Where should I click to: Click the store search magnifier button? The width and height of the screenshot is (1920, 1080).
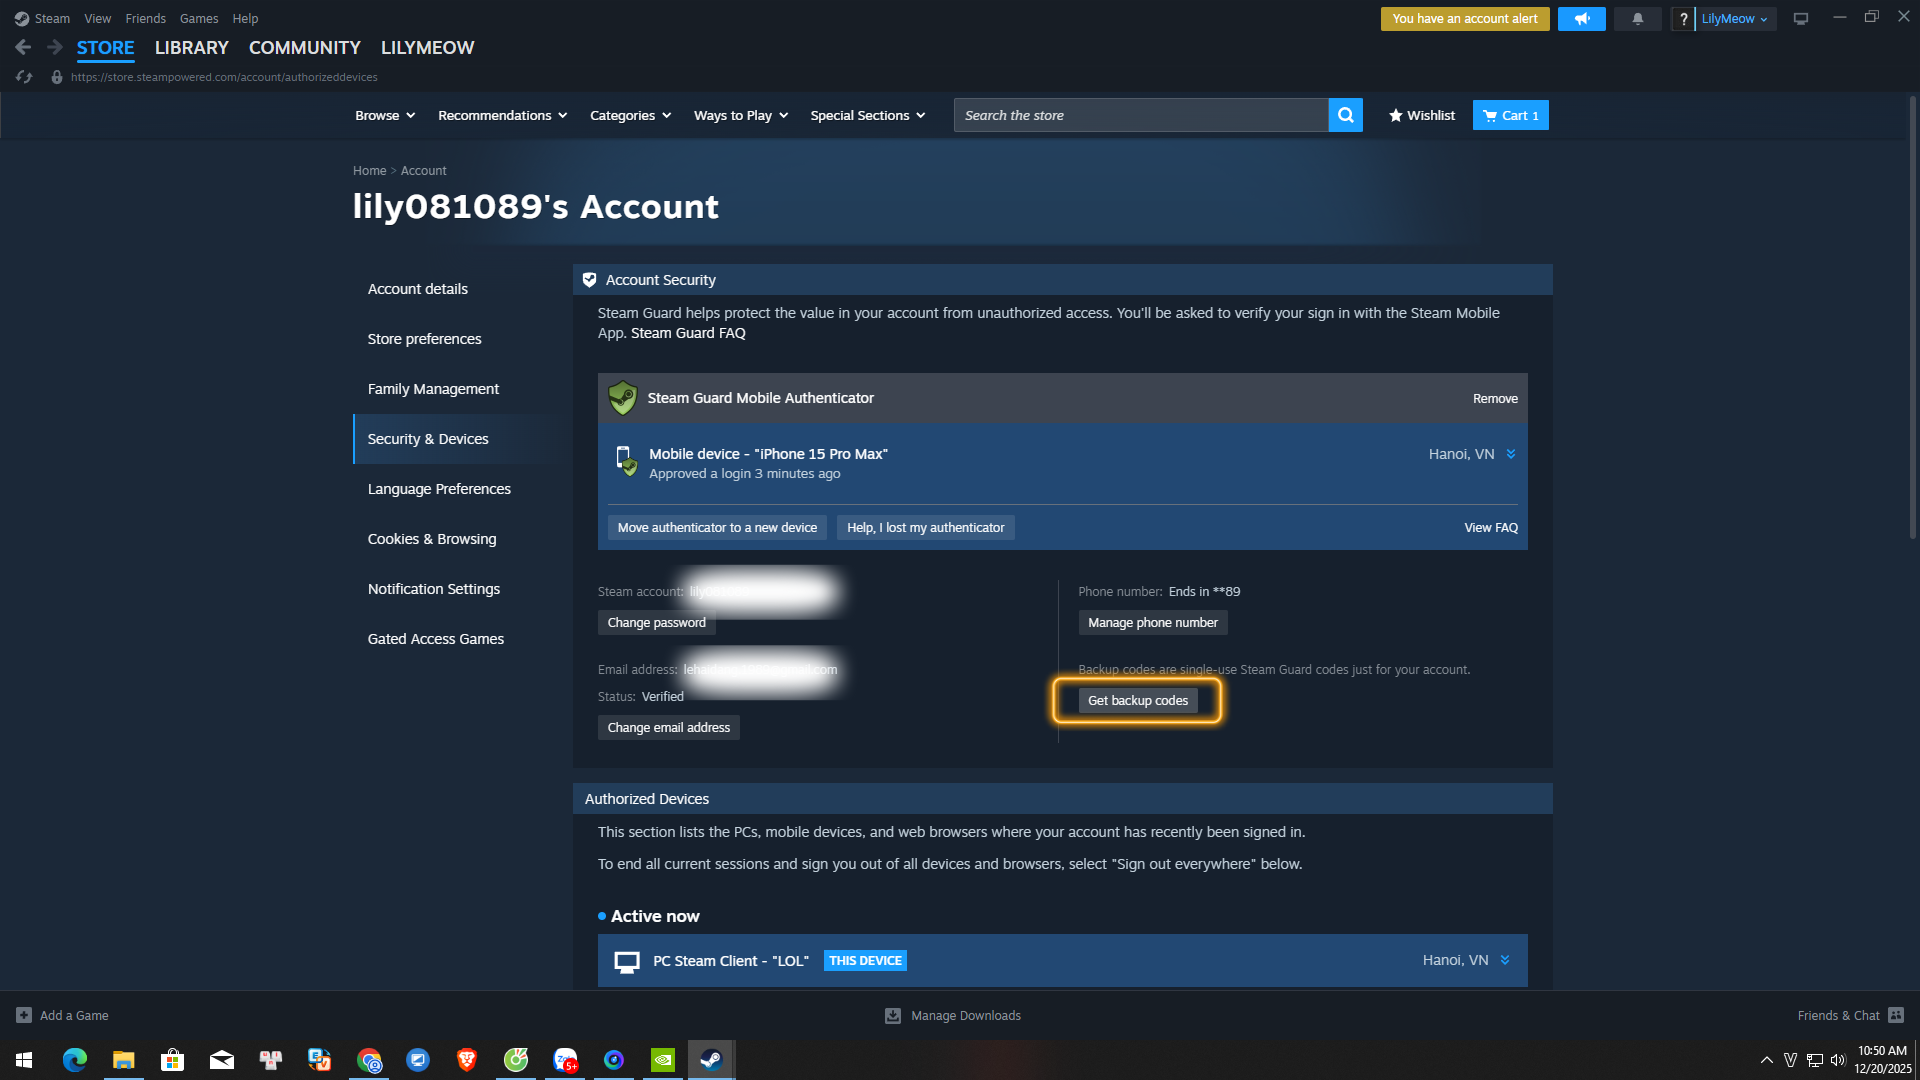click(1346, 115)
